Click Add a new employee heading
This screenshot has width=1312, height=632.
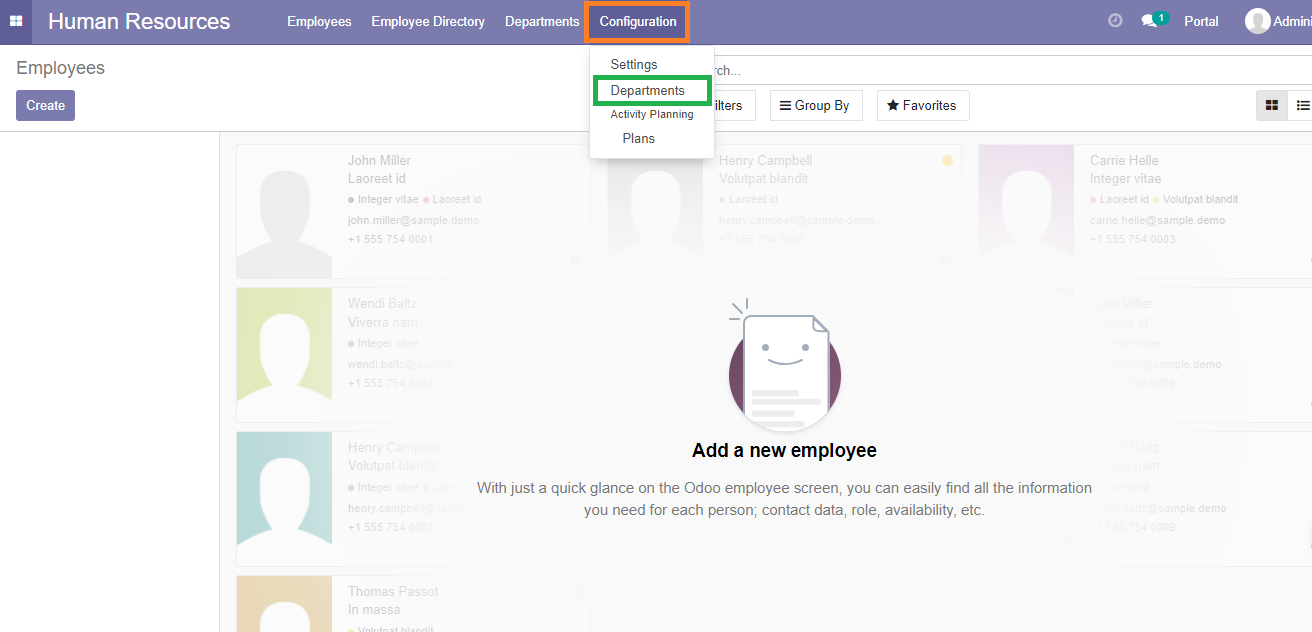784,450
